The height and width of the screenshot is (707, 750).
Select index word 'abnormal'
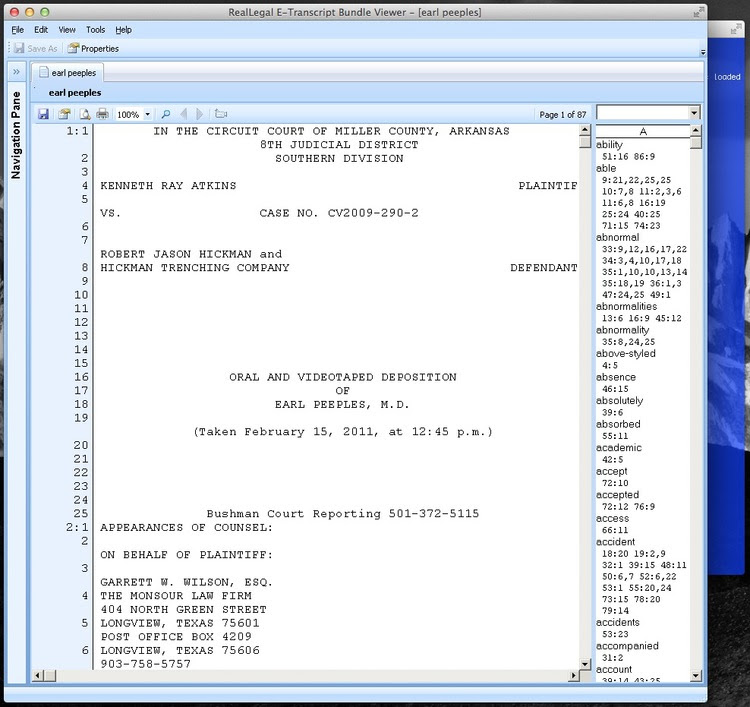coord(618,237)
